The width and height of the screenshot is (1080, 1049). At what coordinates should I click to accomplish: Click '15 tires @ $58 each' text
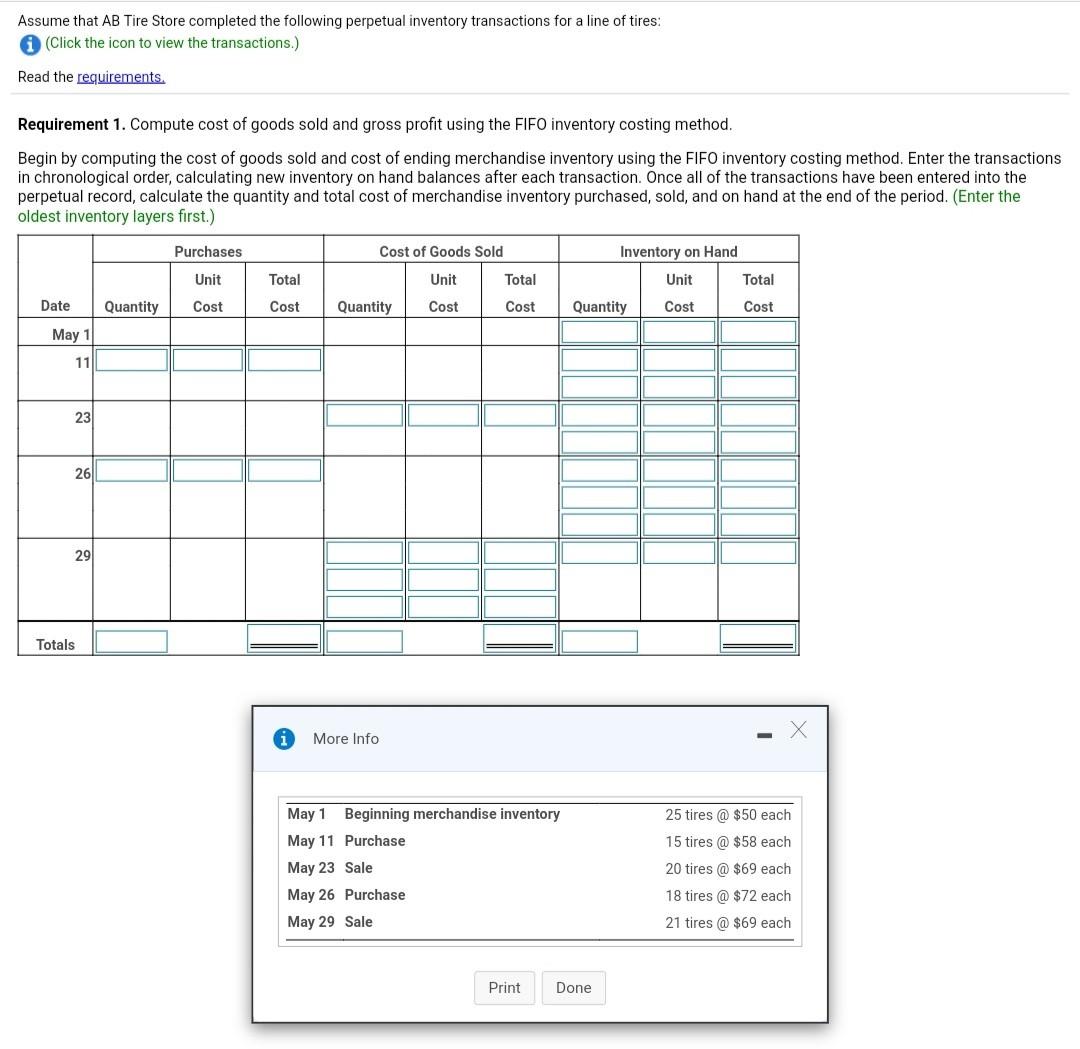point(728,842)
